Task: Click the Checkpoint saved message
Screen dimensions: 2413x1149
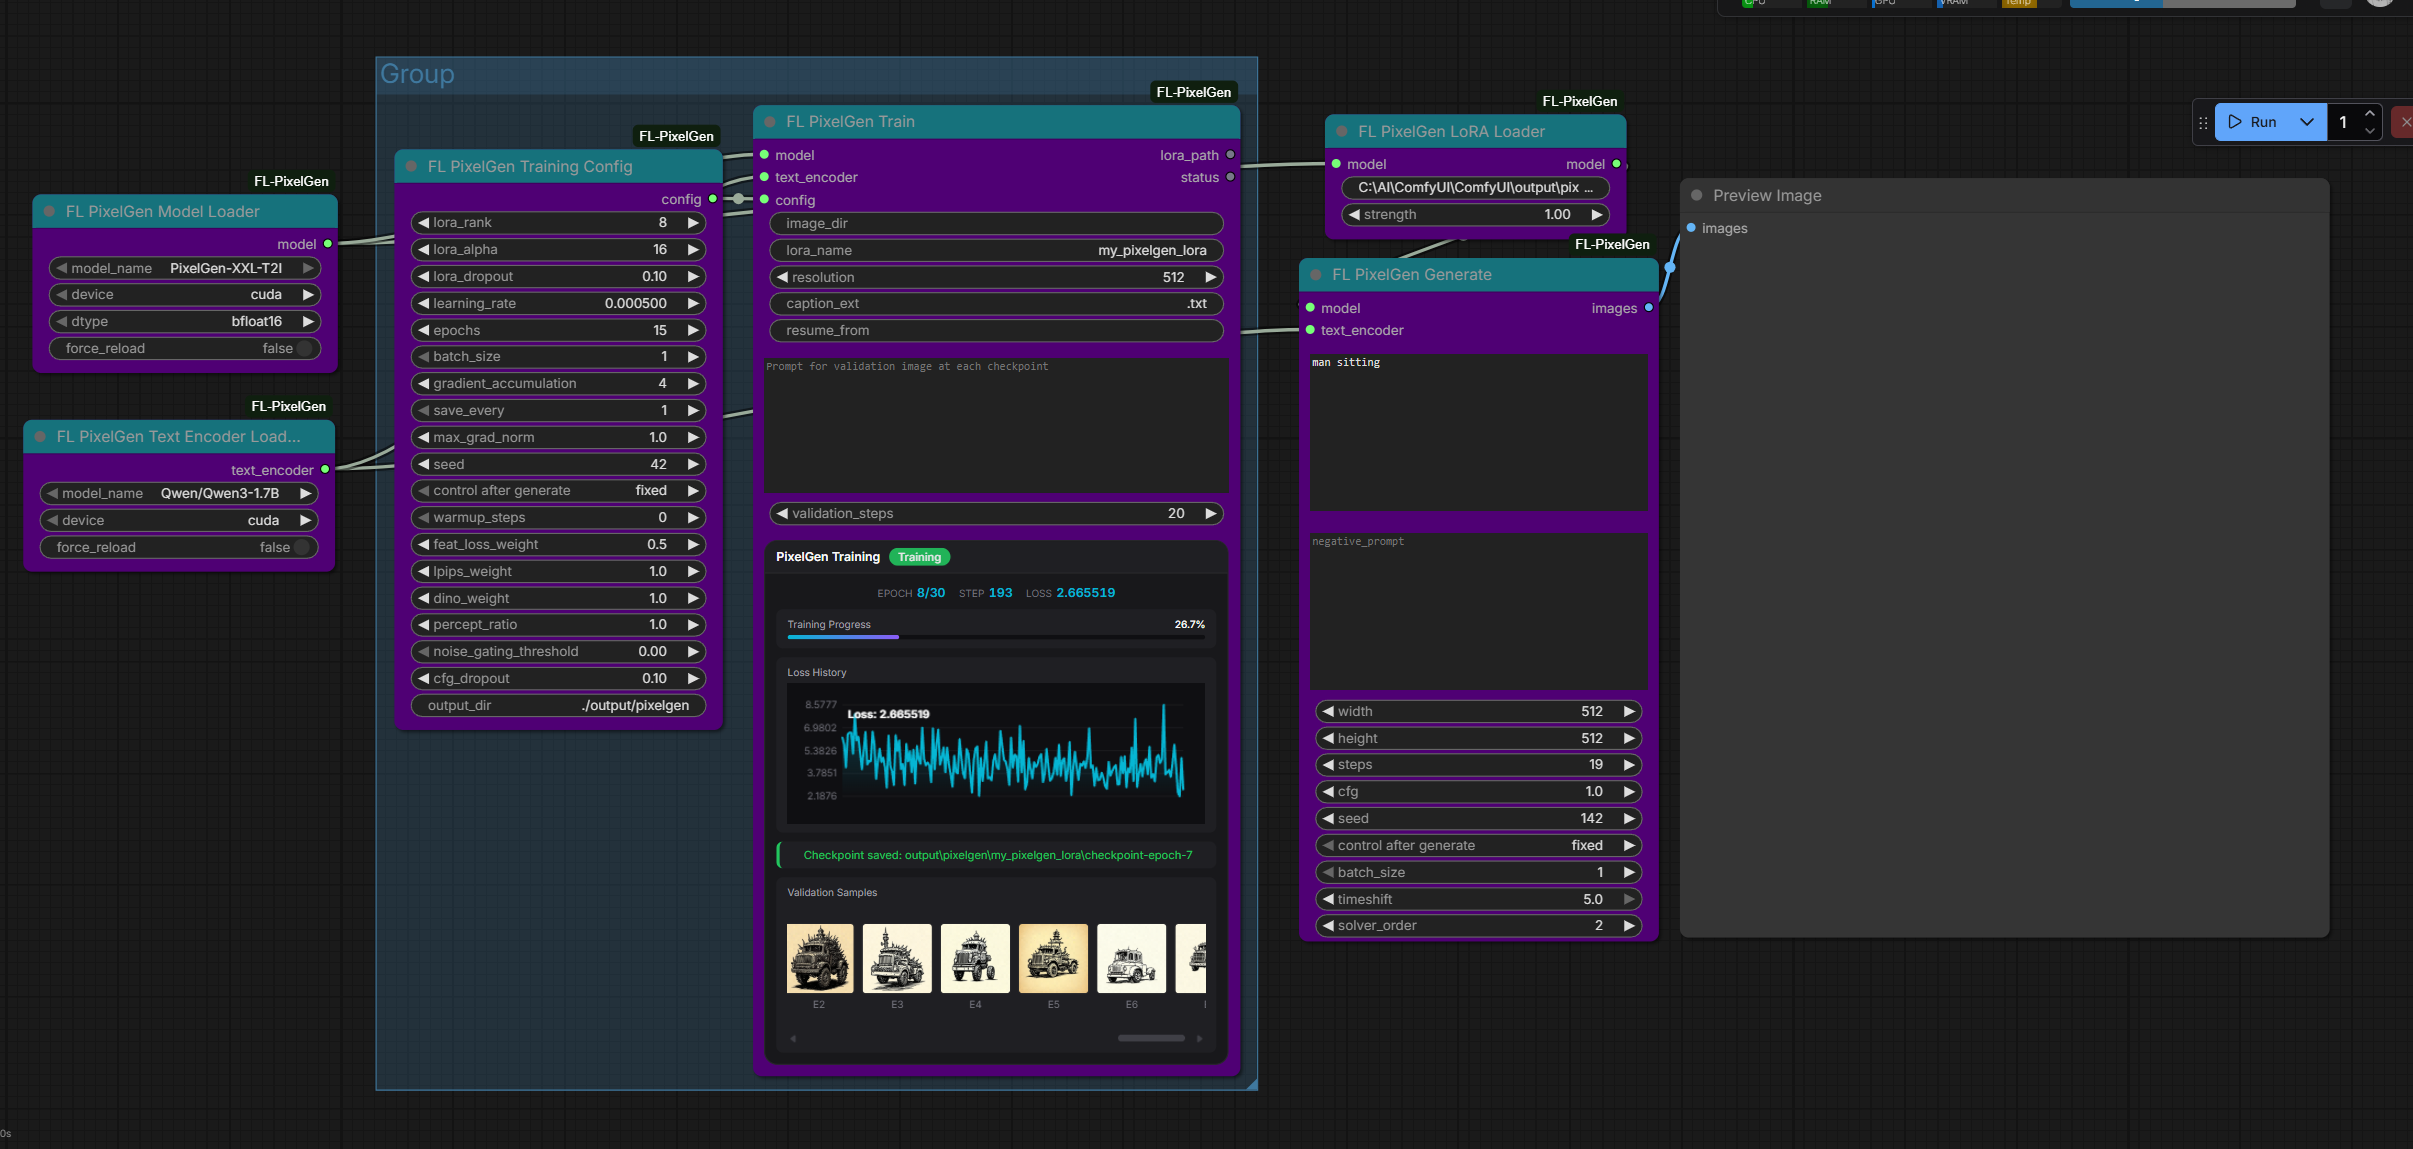Action: coord(997,856)
